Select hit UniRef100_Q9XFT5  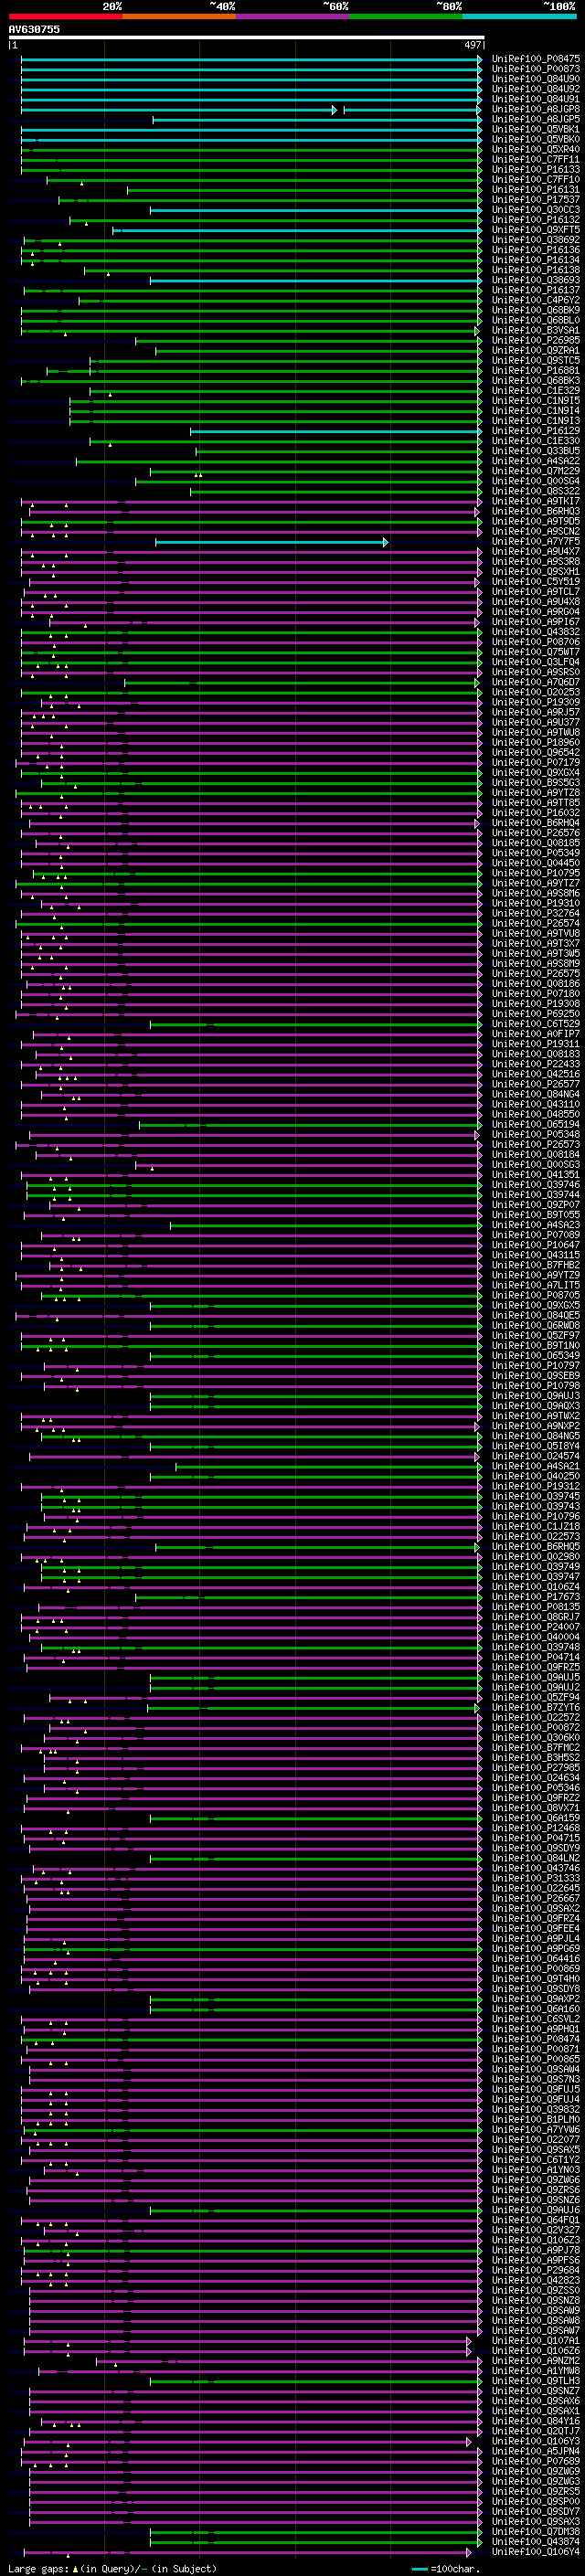536,230
